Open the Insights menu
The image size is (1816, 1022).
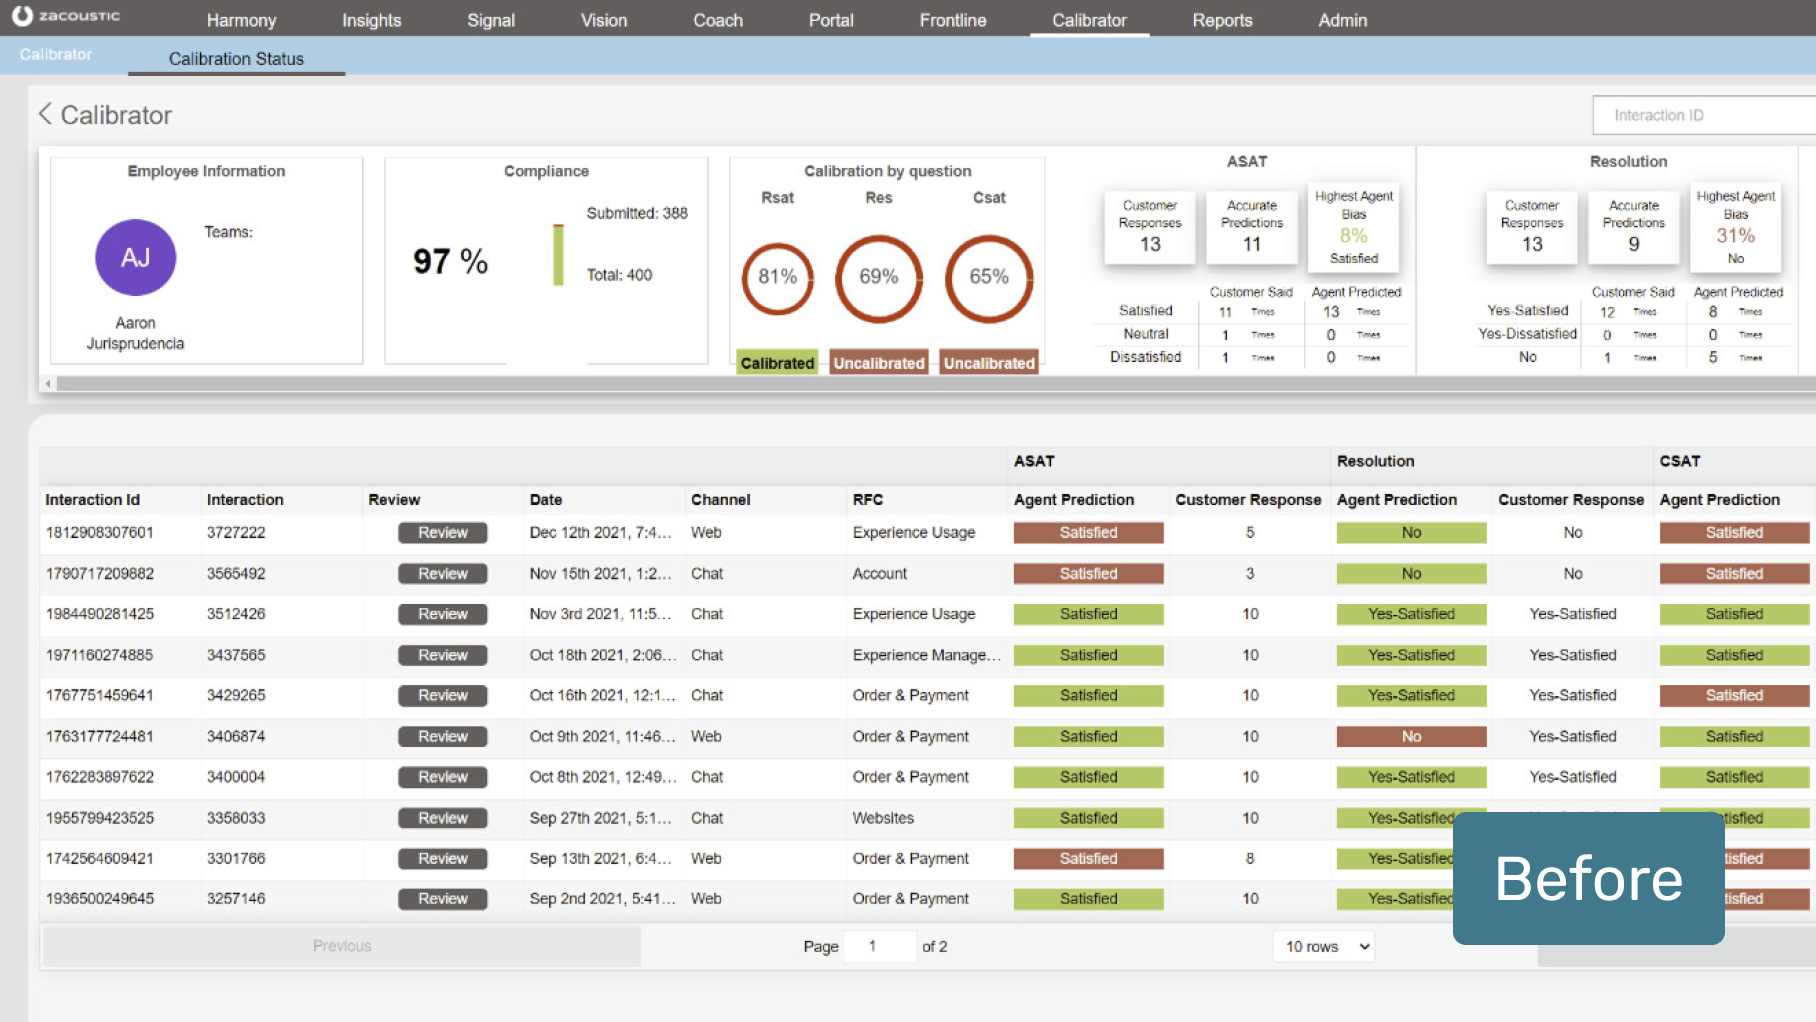tap(371, 20)
